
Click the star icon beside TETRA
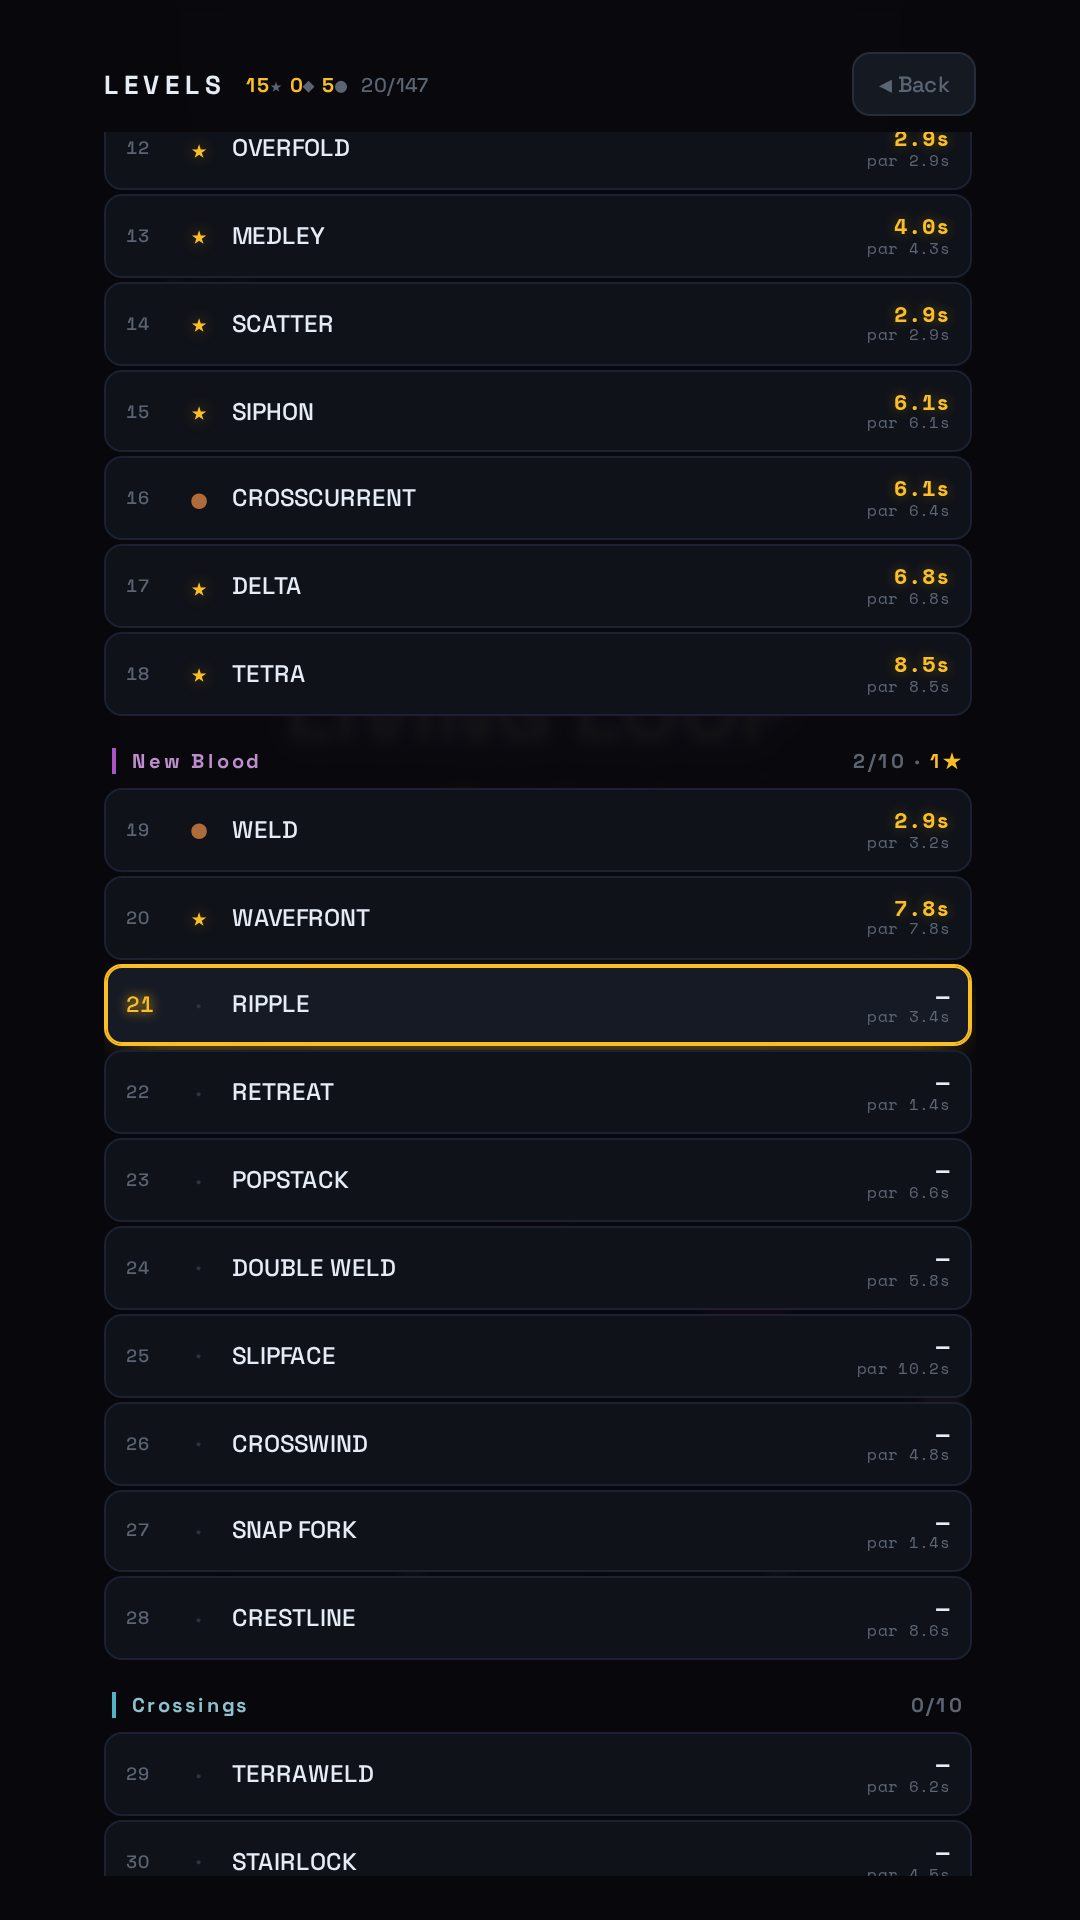point(199,675)
